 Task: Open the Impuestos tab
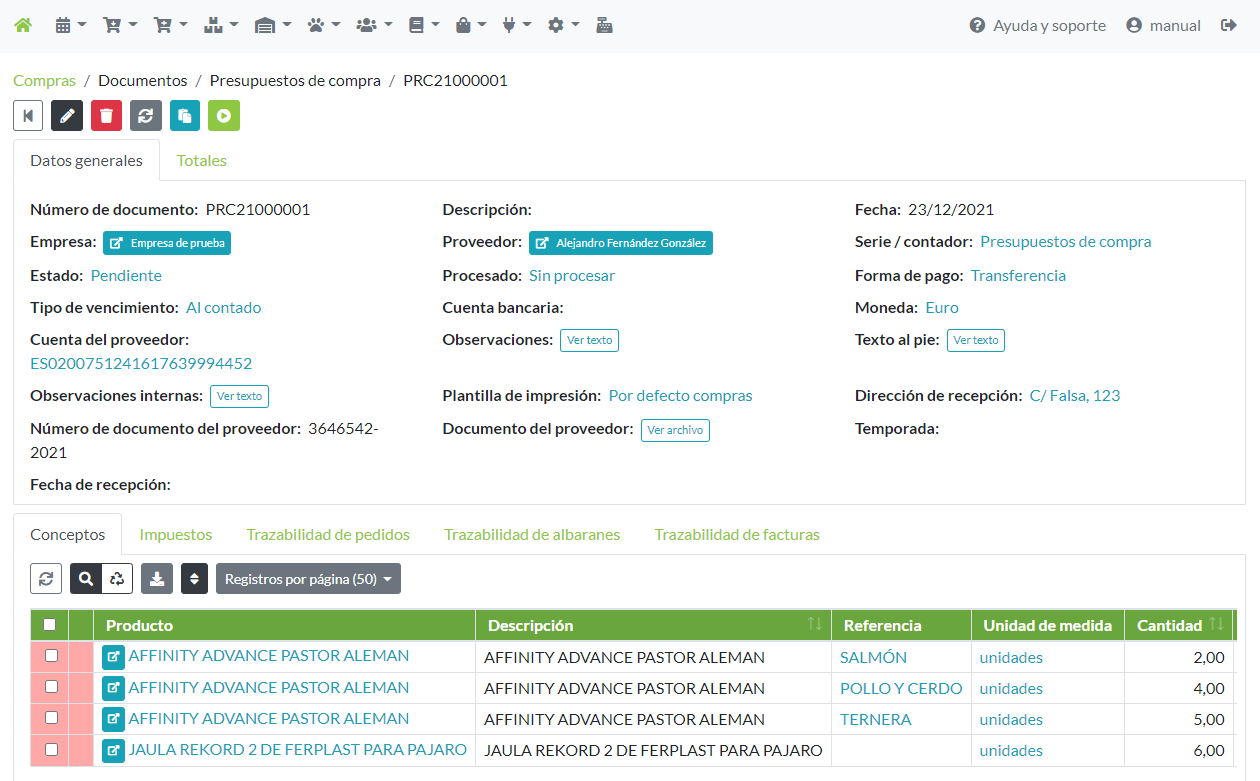pos(176,534)
